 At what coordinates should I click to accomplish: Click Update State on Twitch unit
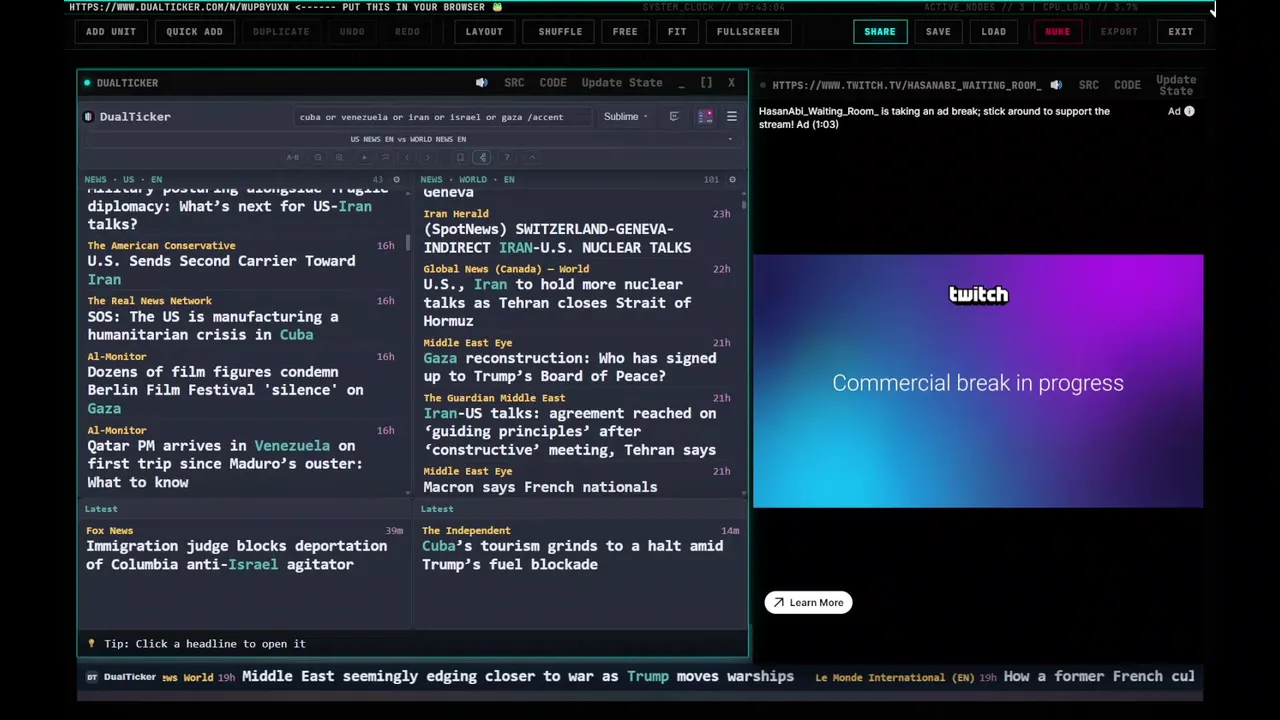click(x=1176, y=85)
